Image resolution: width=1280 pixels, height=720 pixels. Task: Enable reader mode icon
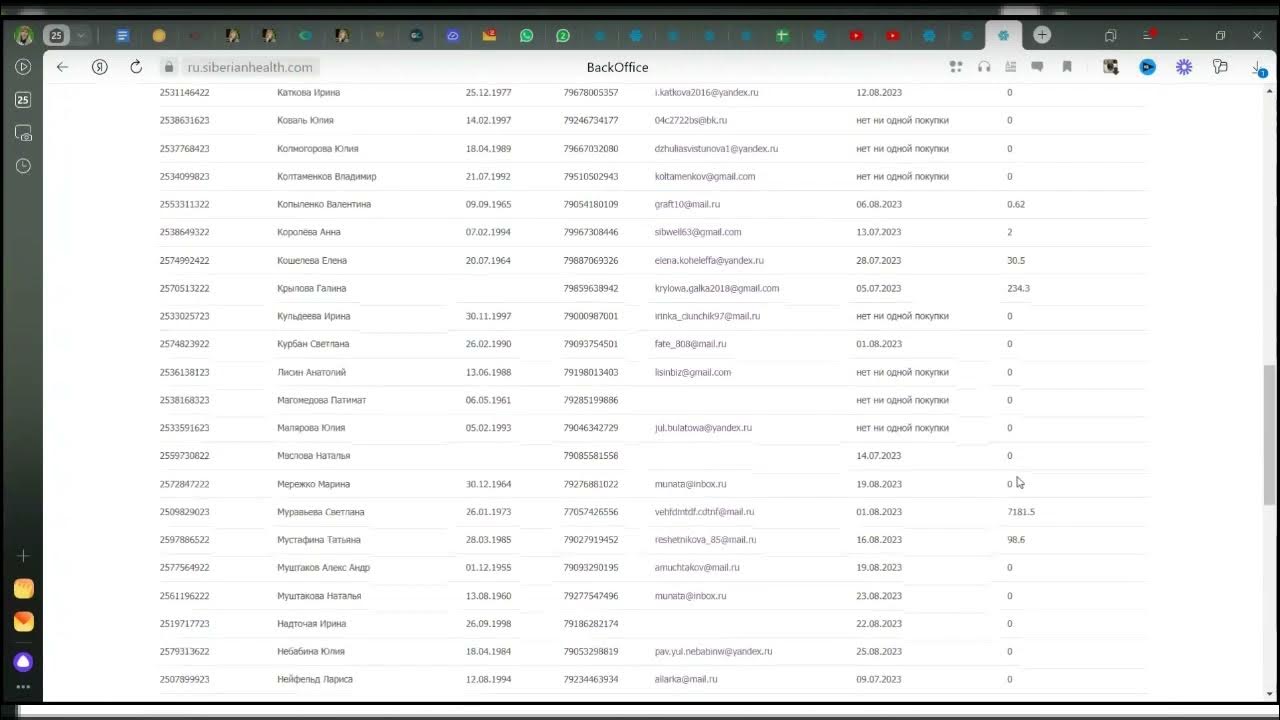[1011, 67]
